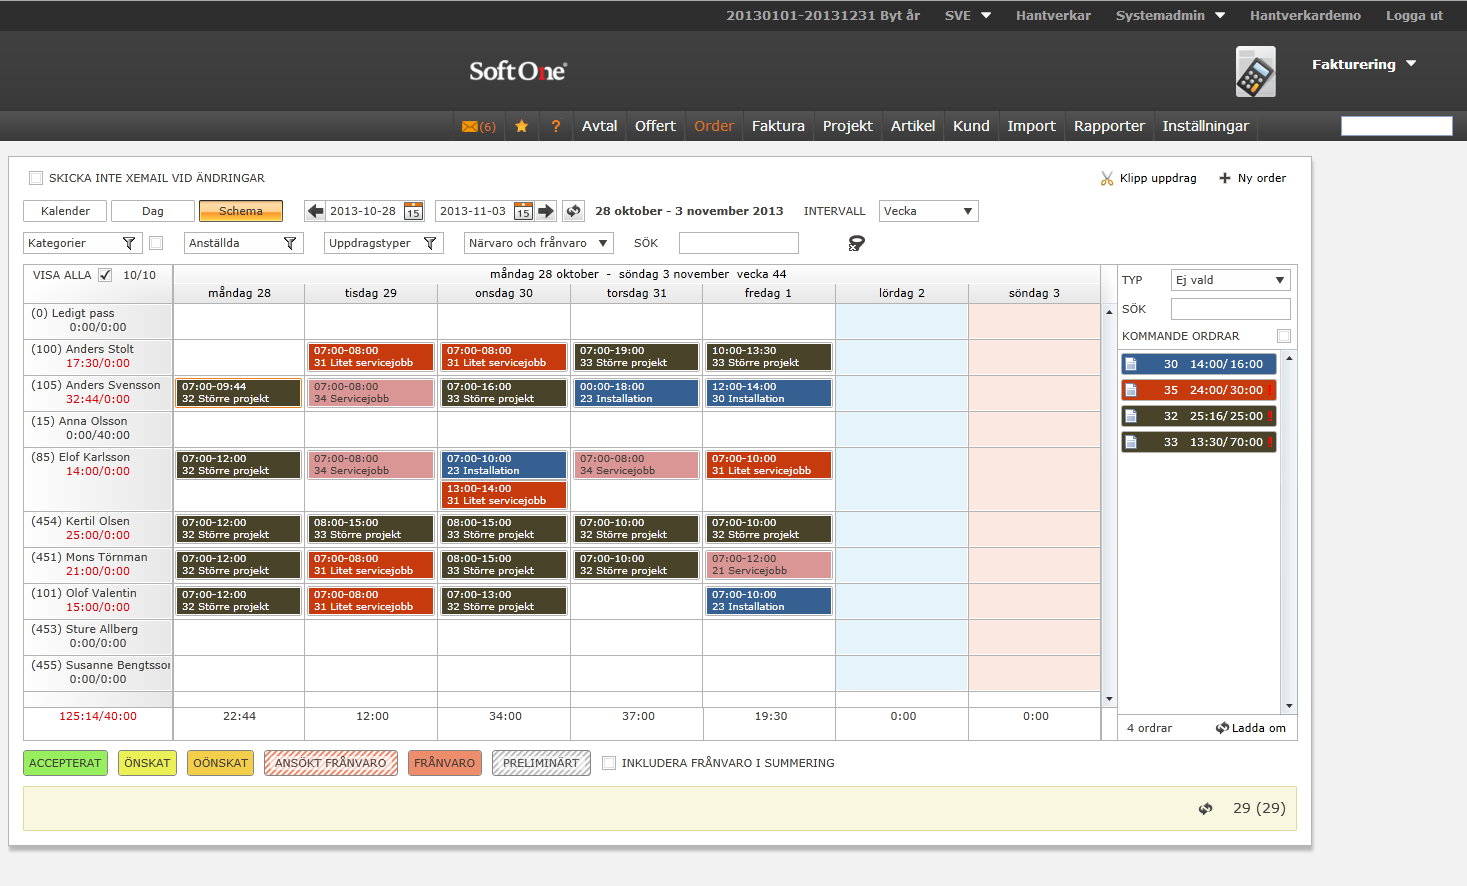1467x886 pixels.
Task: Expand the Fakturering module dropdown
Action: 1411,64
